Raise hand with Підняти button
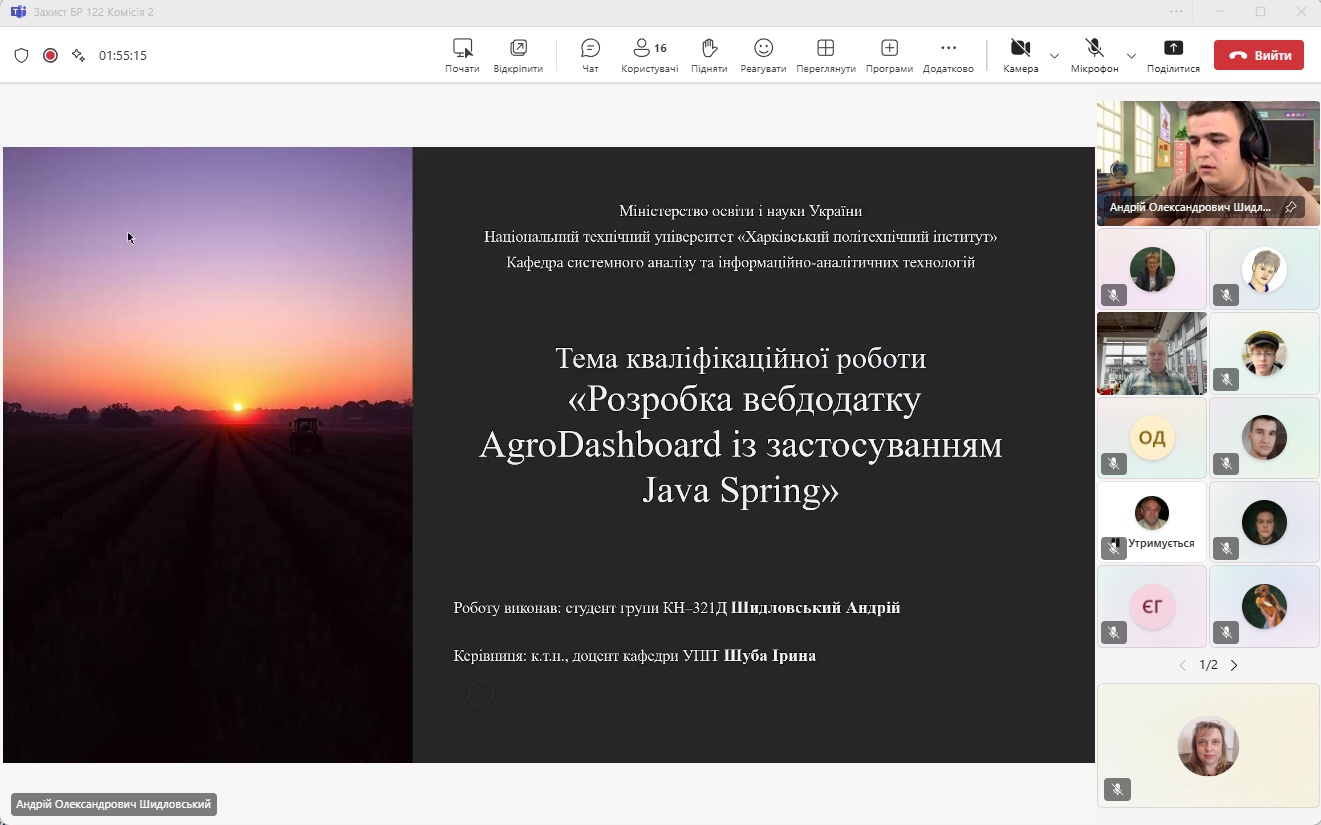 [709, 55]
